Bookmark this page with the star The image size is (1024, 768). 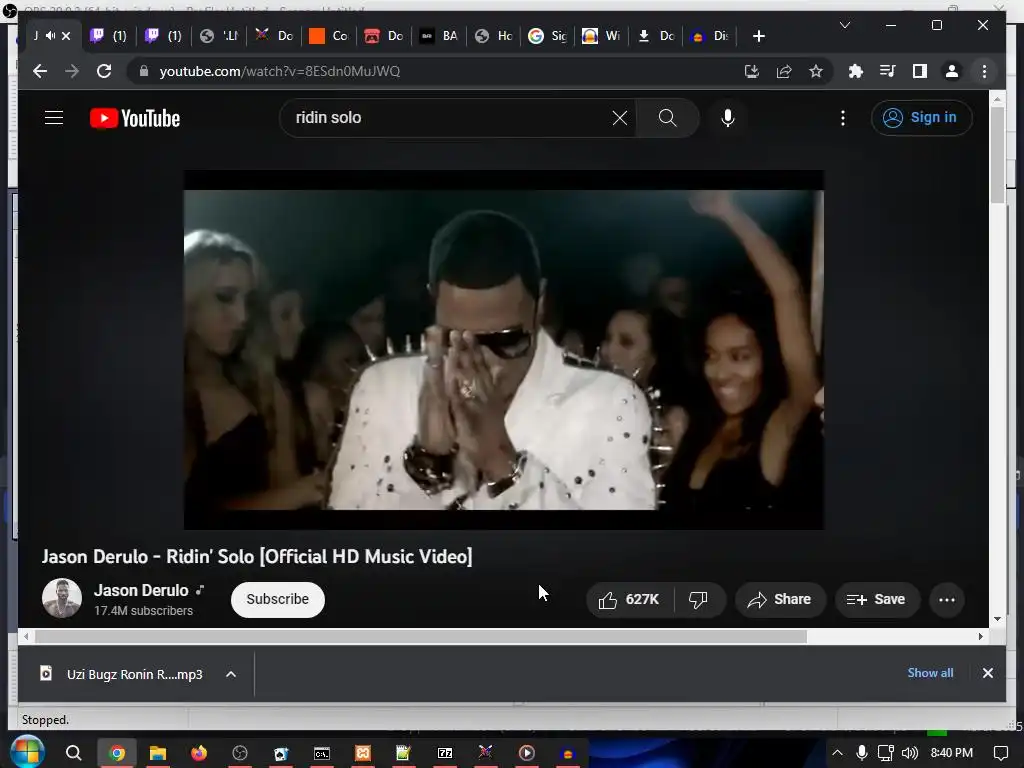tap(816, 71)
